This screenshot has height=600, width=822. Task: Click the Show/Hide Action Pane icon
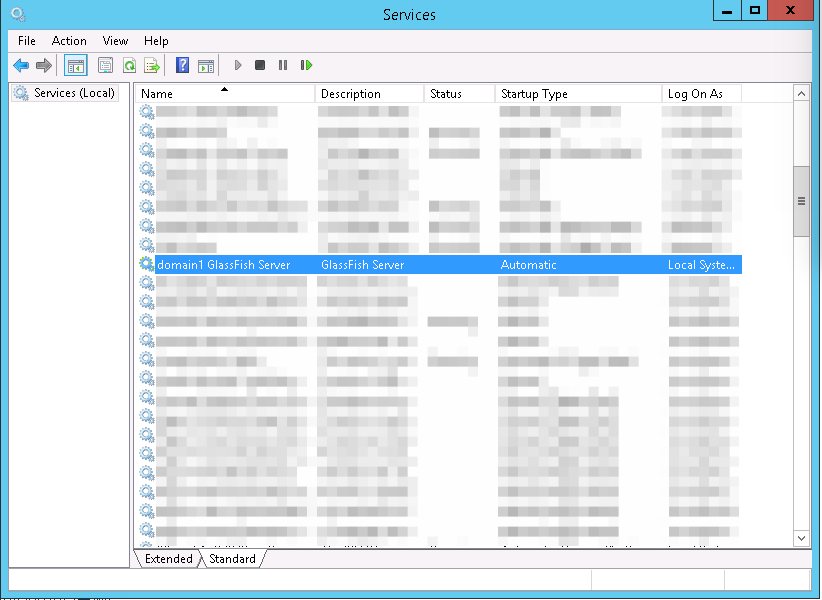(x=205, y=66)
